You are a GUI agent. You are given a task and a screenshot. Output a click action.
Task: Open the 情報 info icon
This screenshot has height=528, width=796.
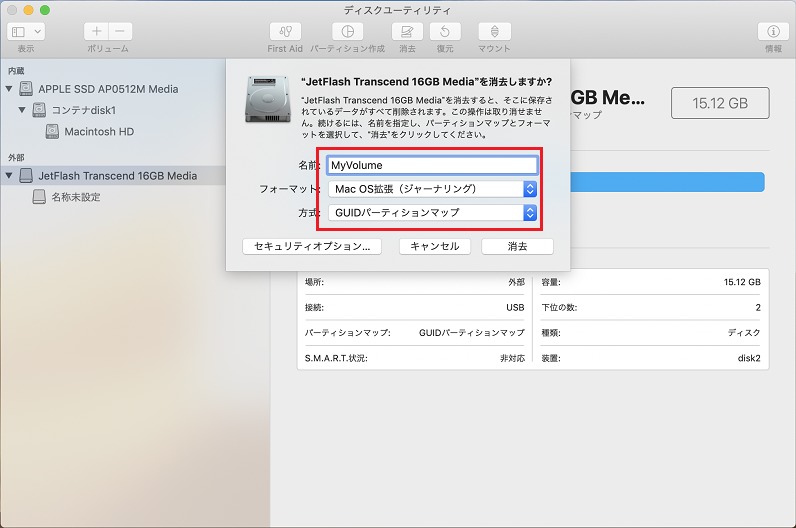[773, 31]
